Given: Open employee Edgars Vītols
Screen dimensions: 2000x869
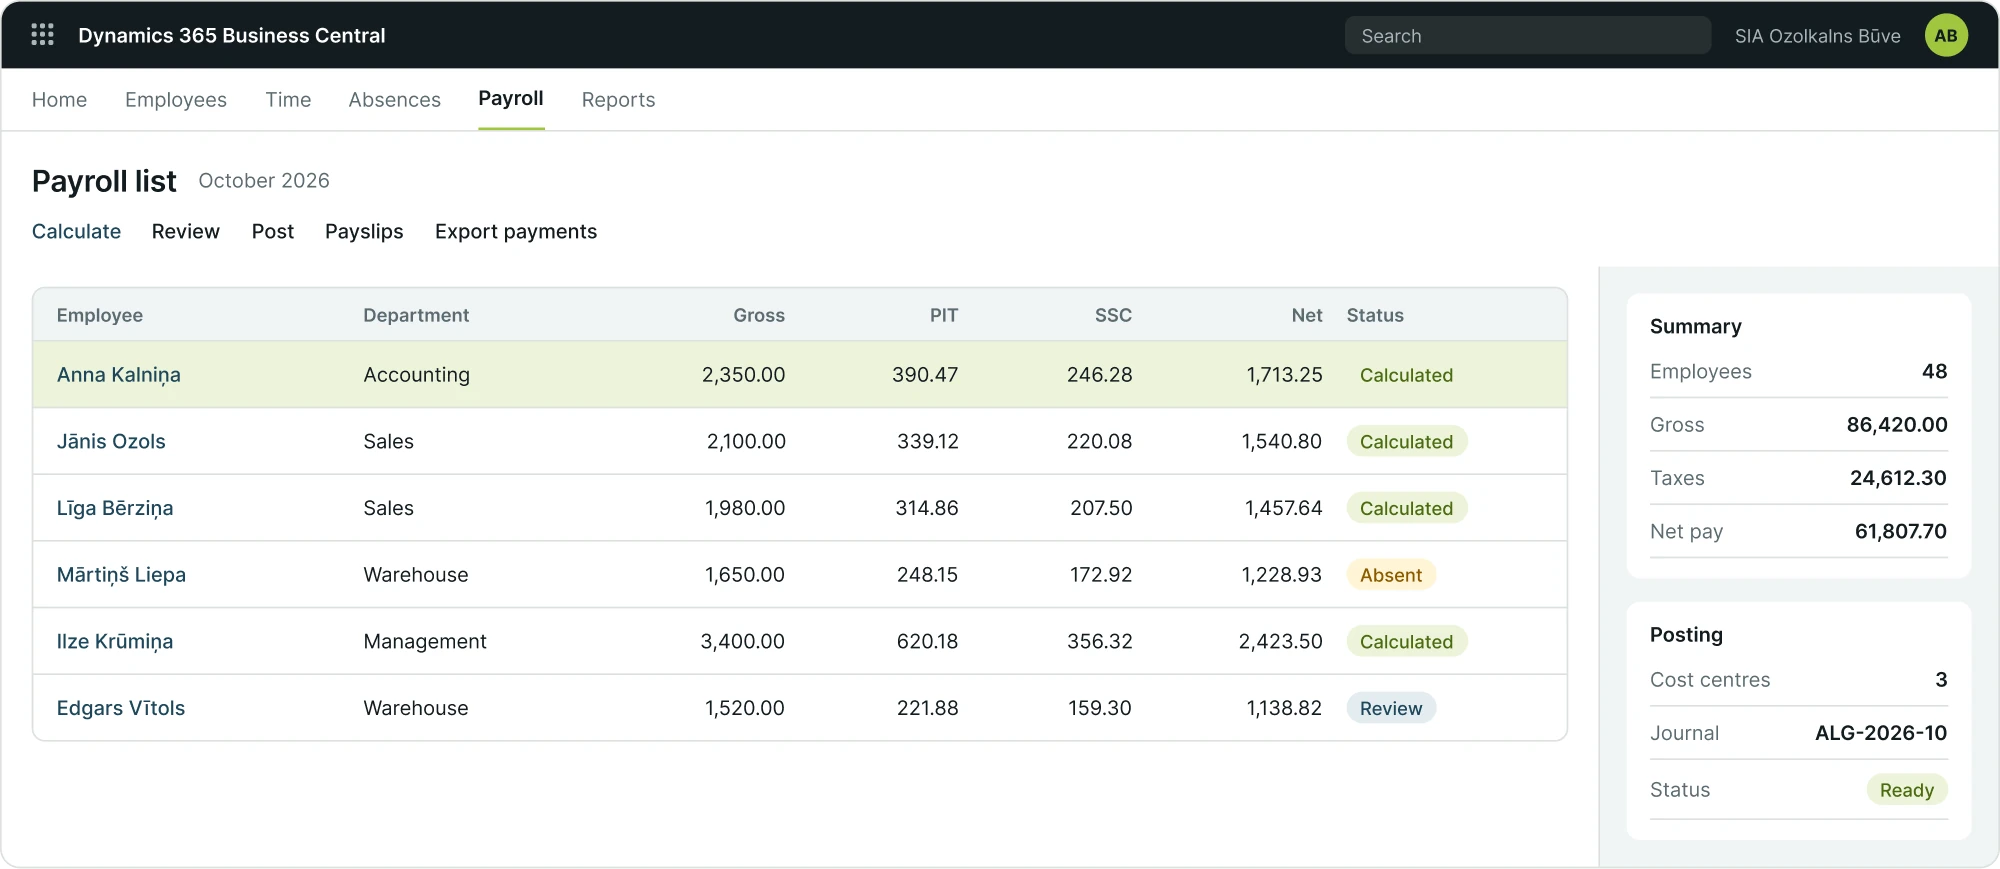Looking at the screenshot, I should tap(121, 708).
